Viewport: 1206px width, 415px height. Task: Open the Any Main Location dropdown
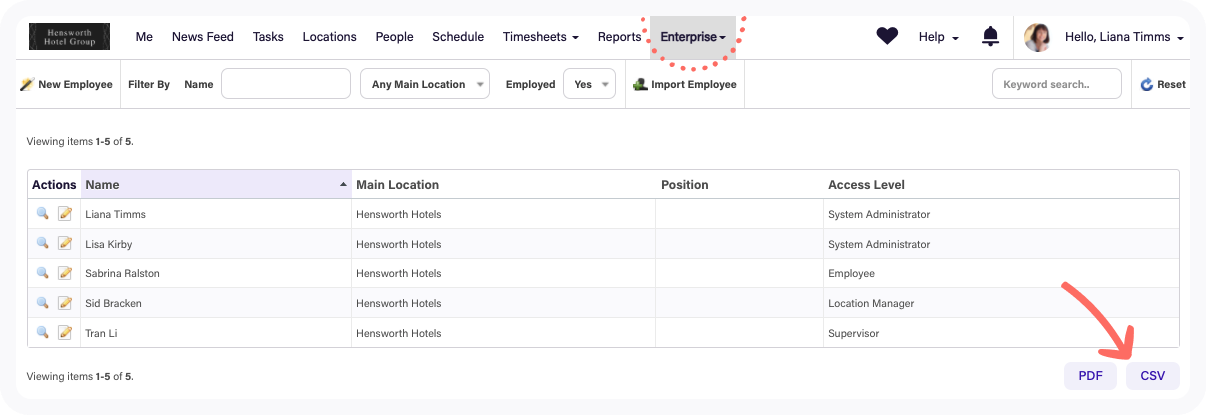[425, 85]
